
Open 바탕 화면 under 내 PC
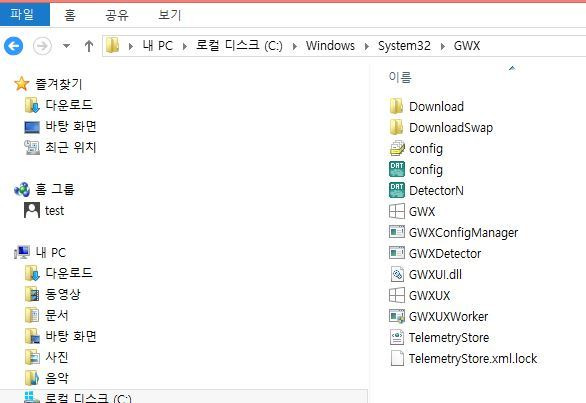coord(71,336)
